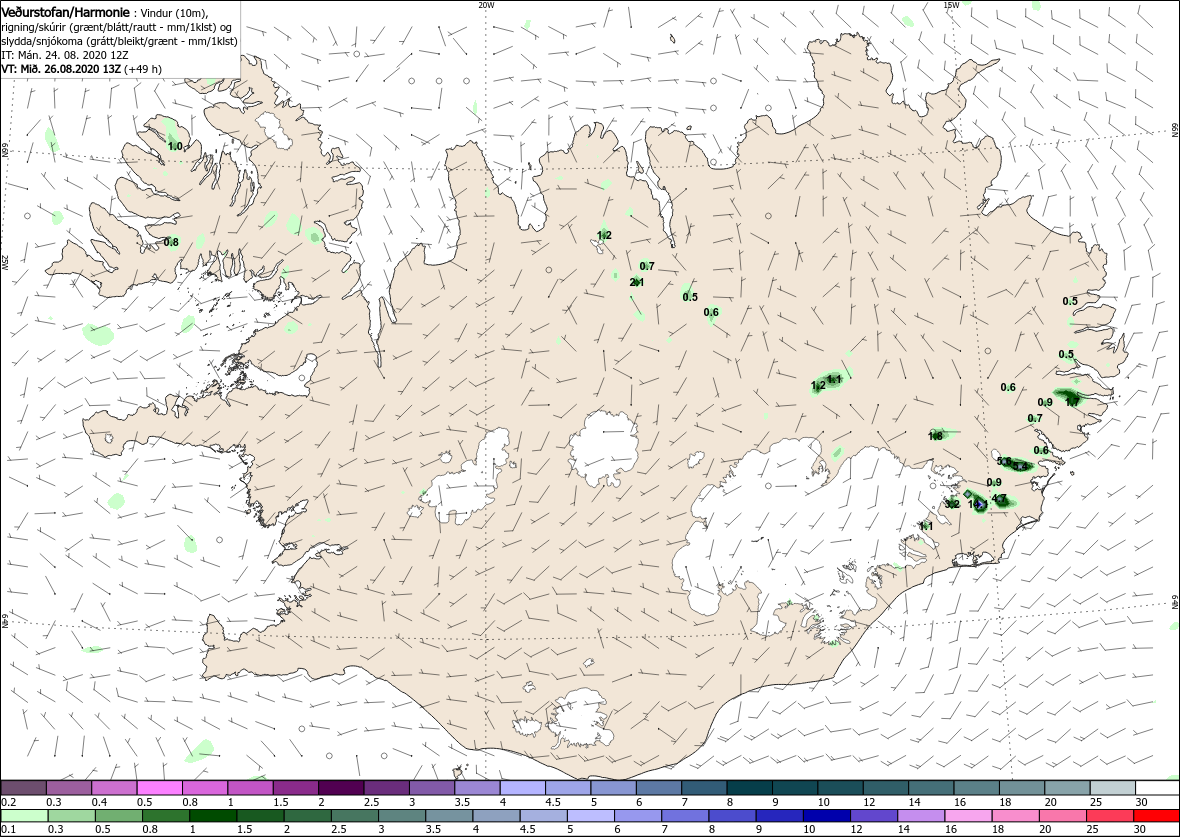
Task: Click the 20W longitude label
Action: [x=486, y=5]
